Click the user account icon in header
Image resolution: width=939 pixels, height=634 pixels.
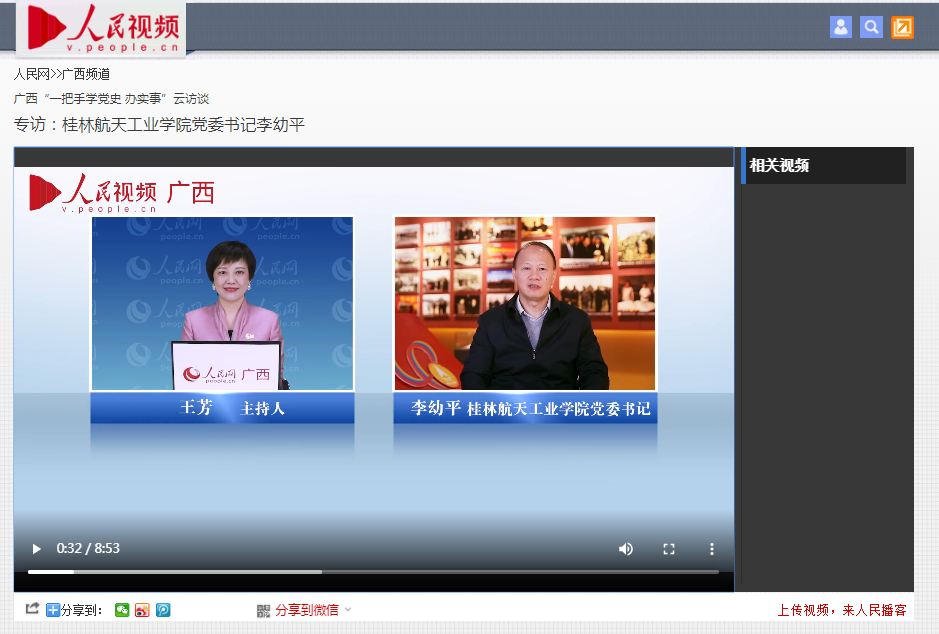coord(840,27)
